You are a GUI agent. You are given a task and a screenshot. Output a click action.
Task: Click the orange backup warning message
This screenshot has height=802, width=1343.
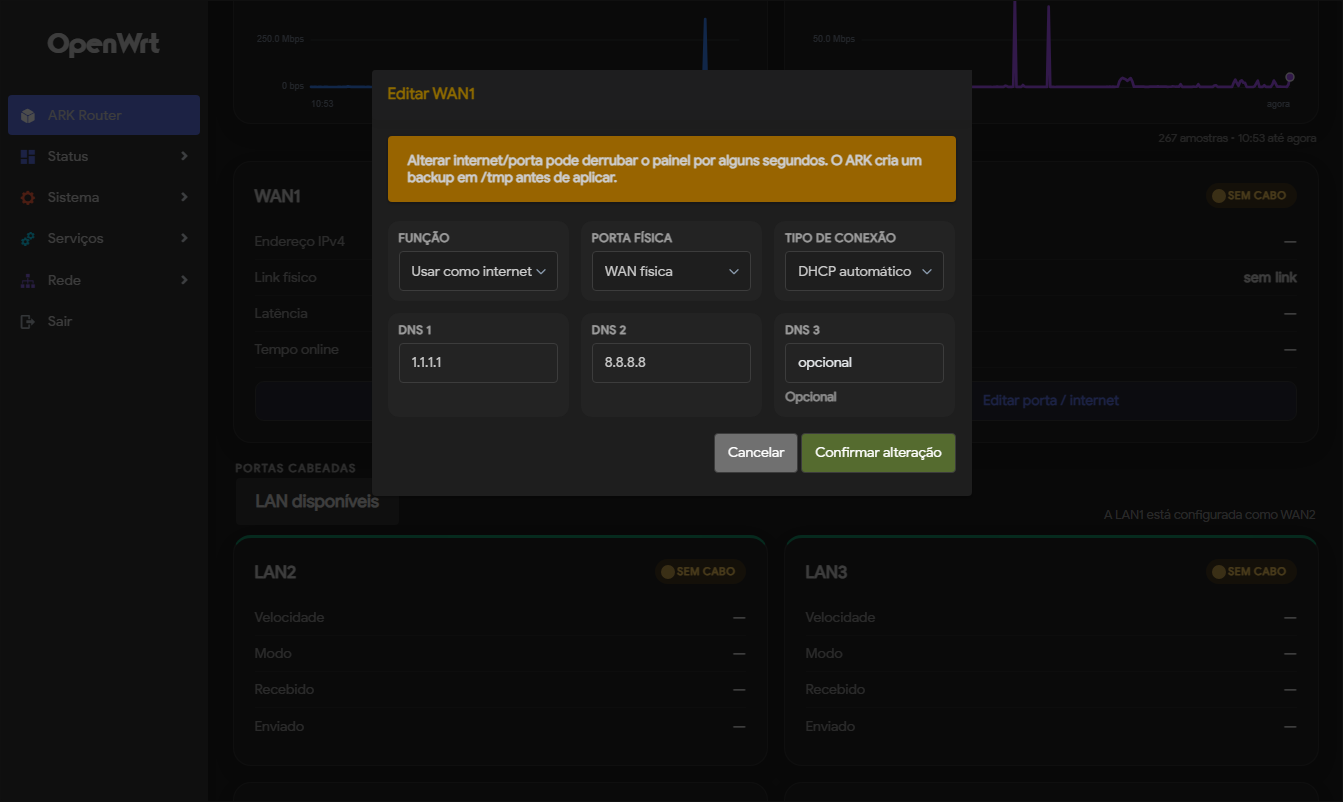click(672, 169)
